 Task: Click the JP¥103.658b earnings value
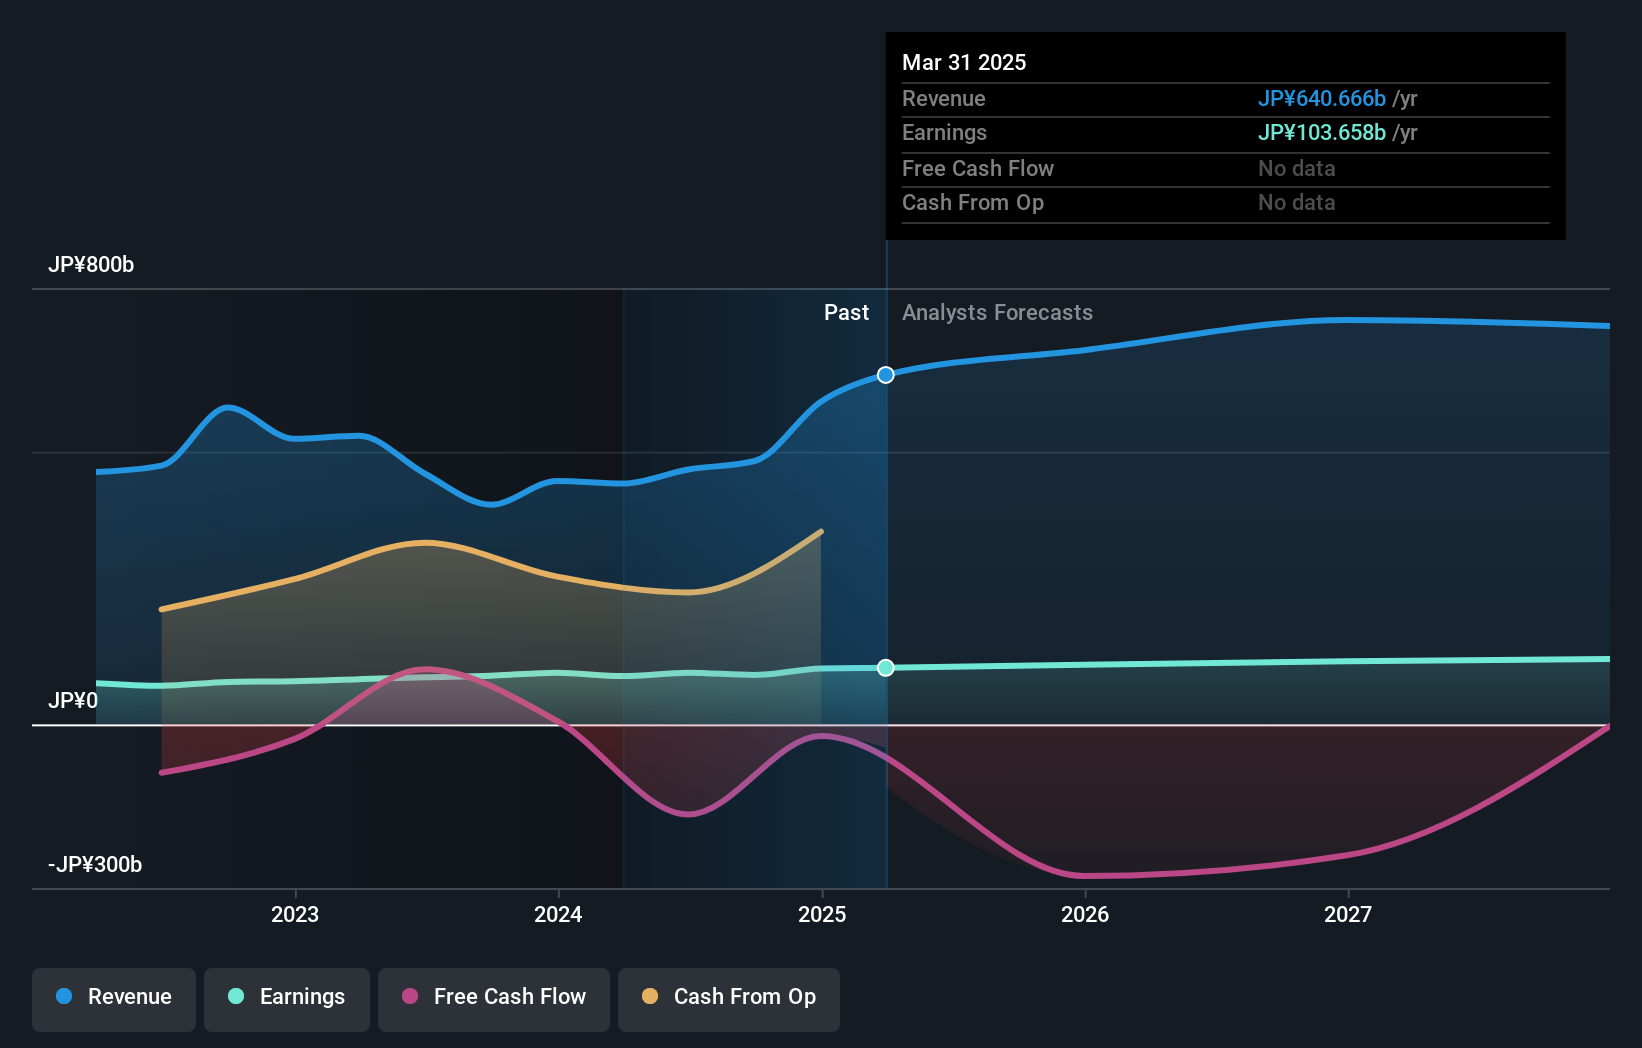(1322, 132)
